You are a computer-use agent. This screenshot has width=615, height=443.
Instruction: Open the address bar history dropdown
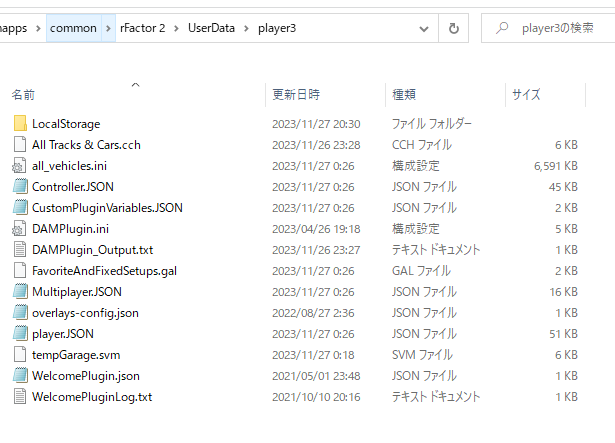424,29
